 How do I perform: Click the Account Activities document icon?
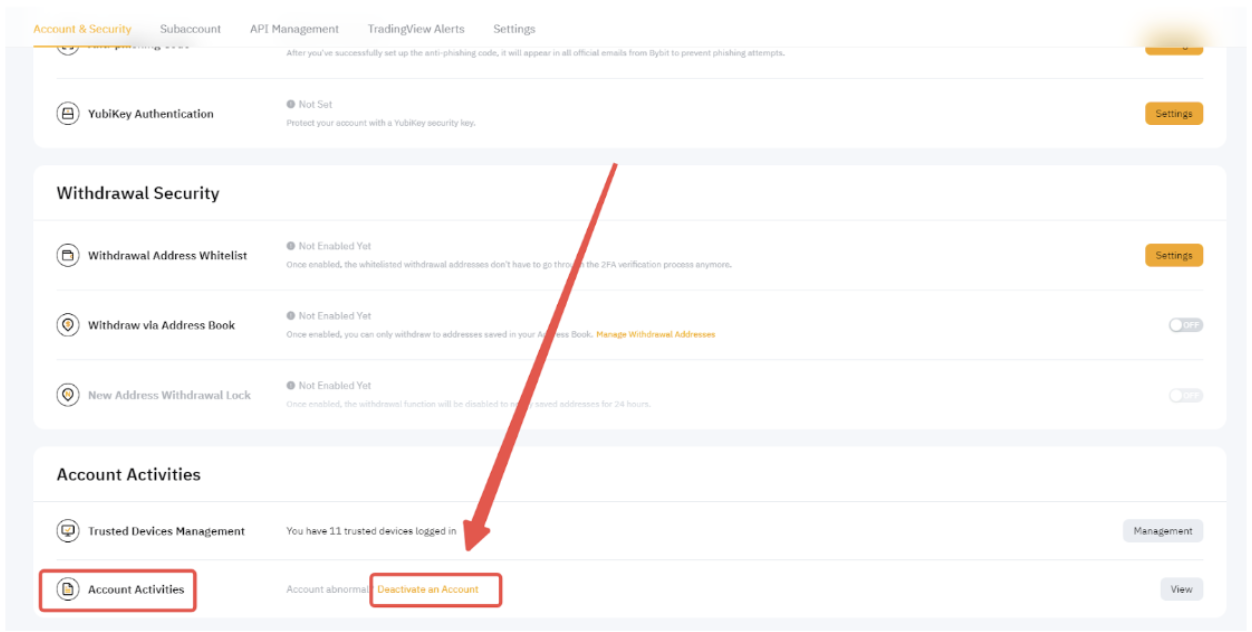click(68, 589)
